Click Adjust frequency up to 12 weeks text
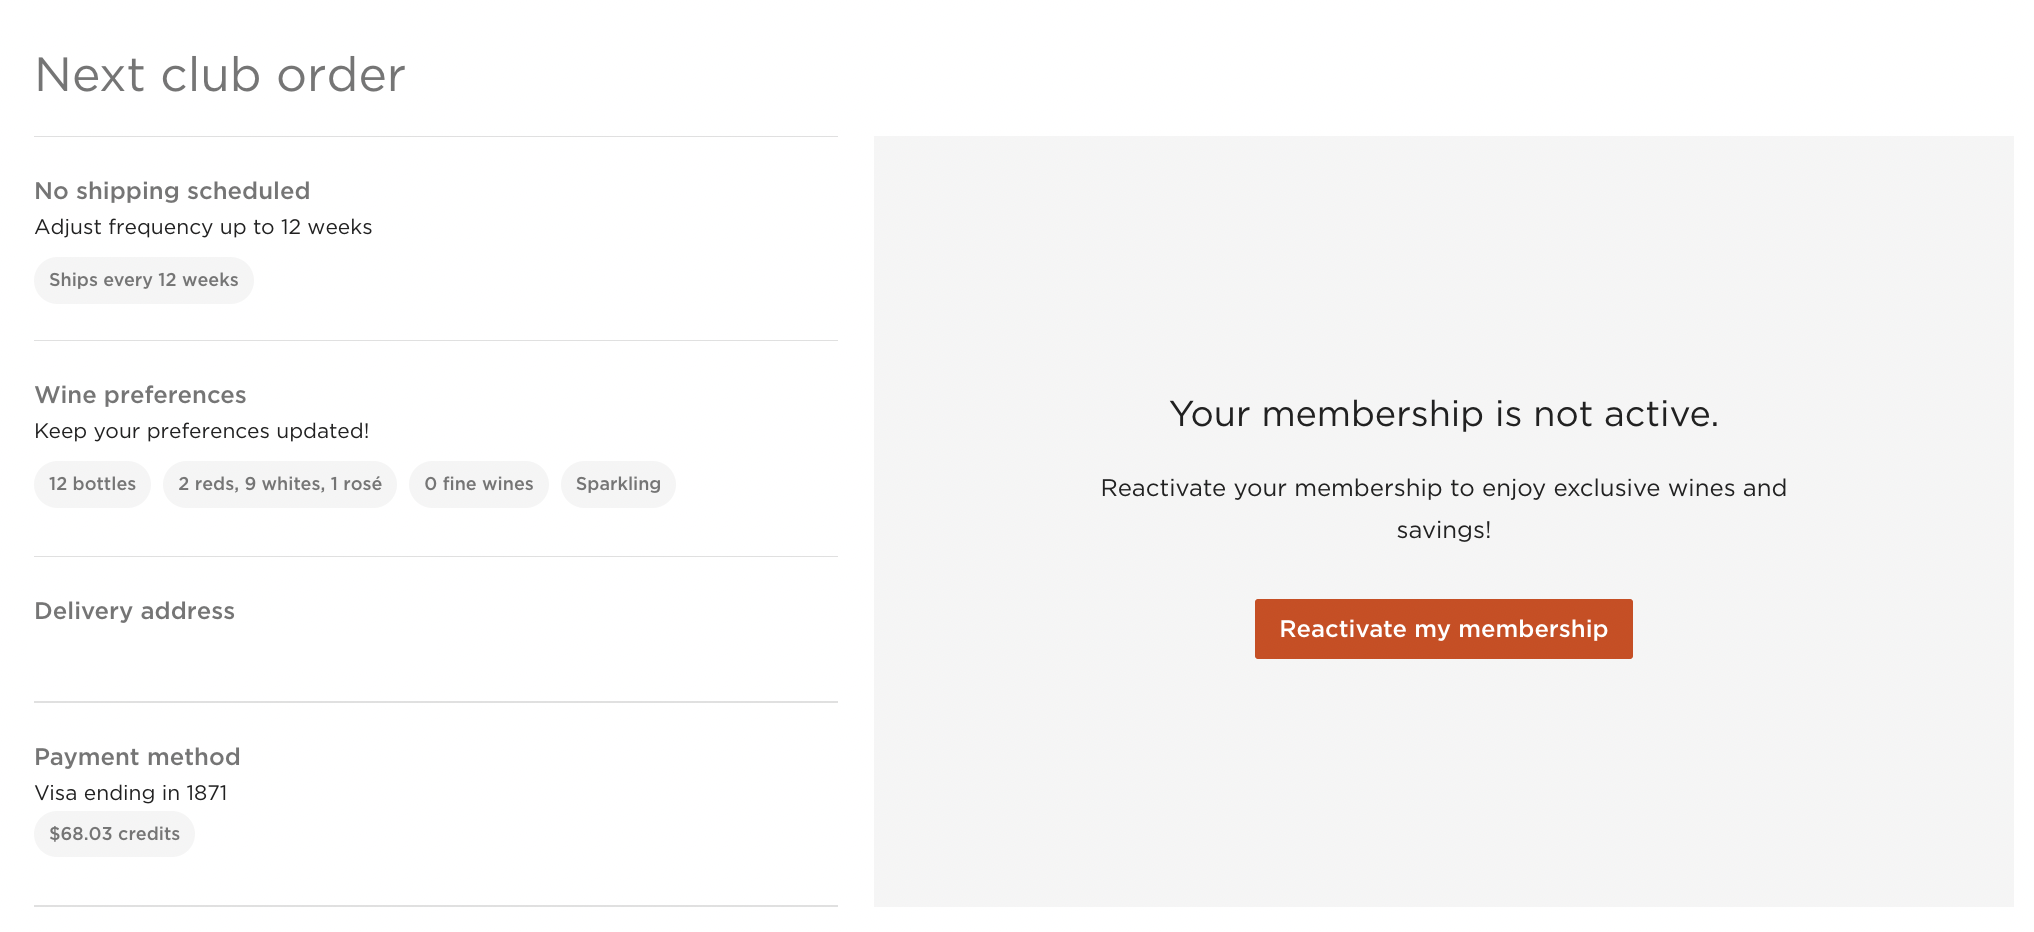The height and width of the screenshot is (932, 2034). click(203, 227)
